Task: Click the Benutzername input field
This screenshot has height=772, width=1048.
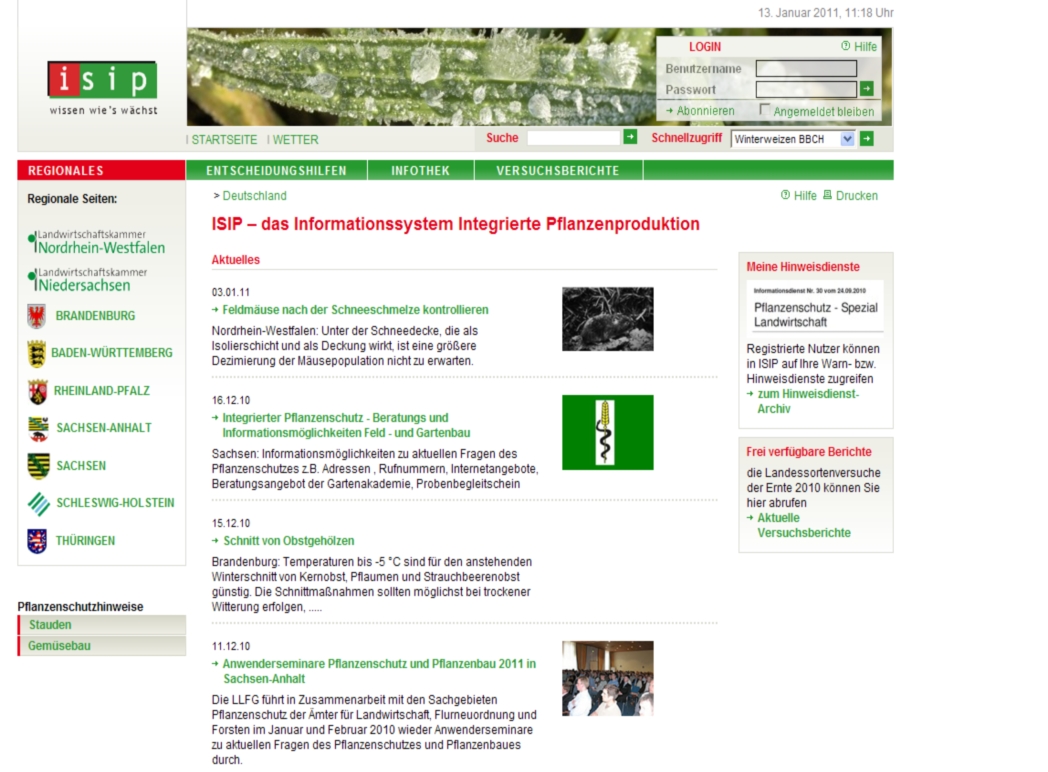Action: pyautogui.click(x=806, y=69)
